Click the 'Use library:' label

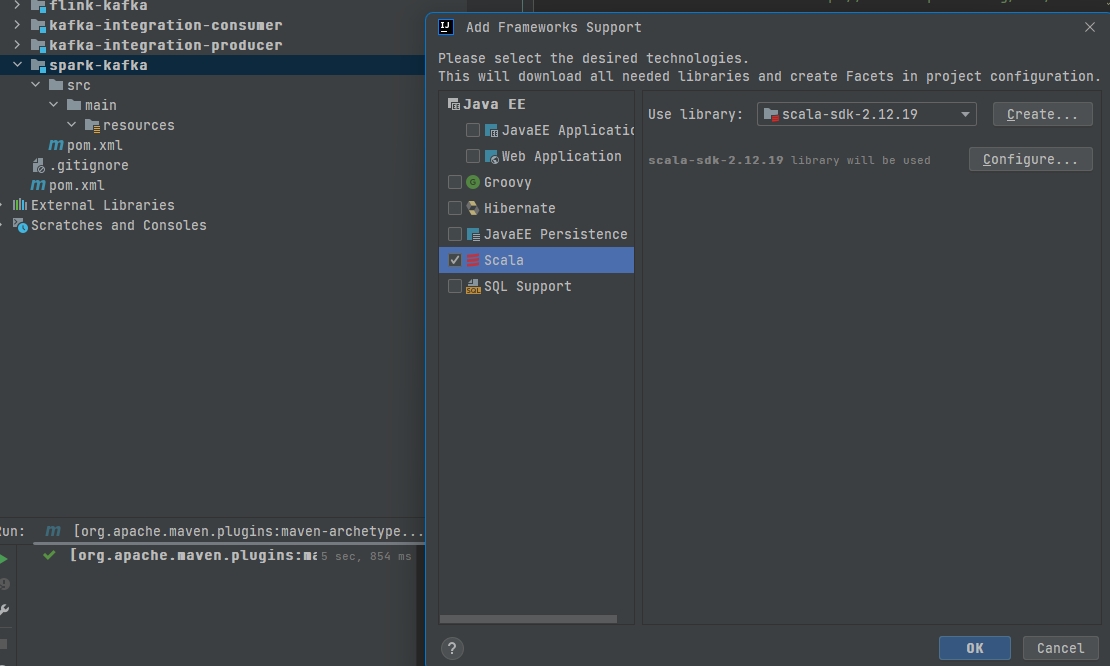[x=695, y=115]
